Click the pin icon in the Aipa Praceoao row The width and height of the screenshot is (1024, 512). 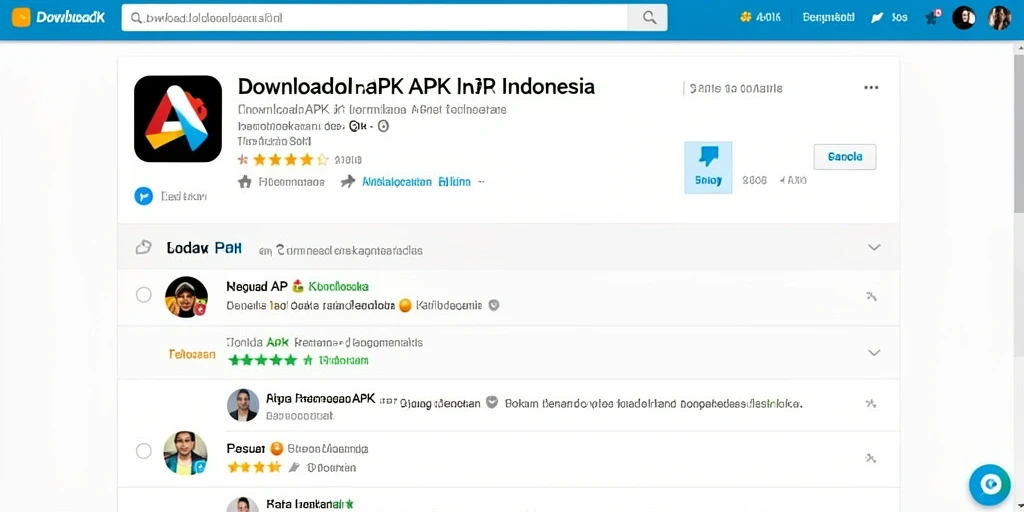871,404
